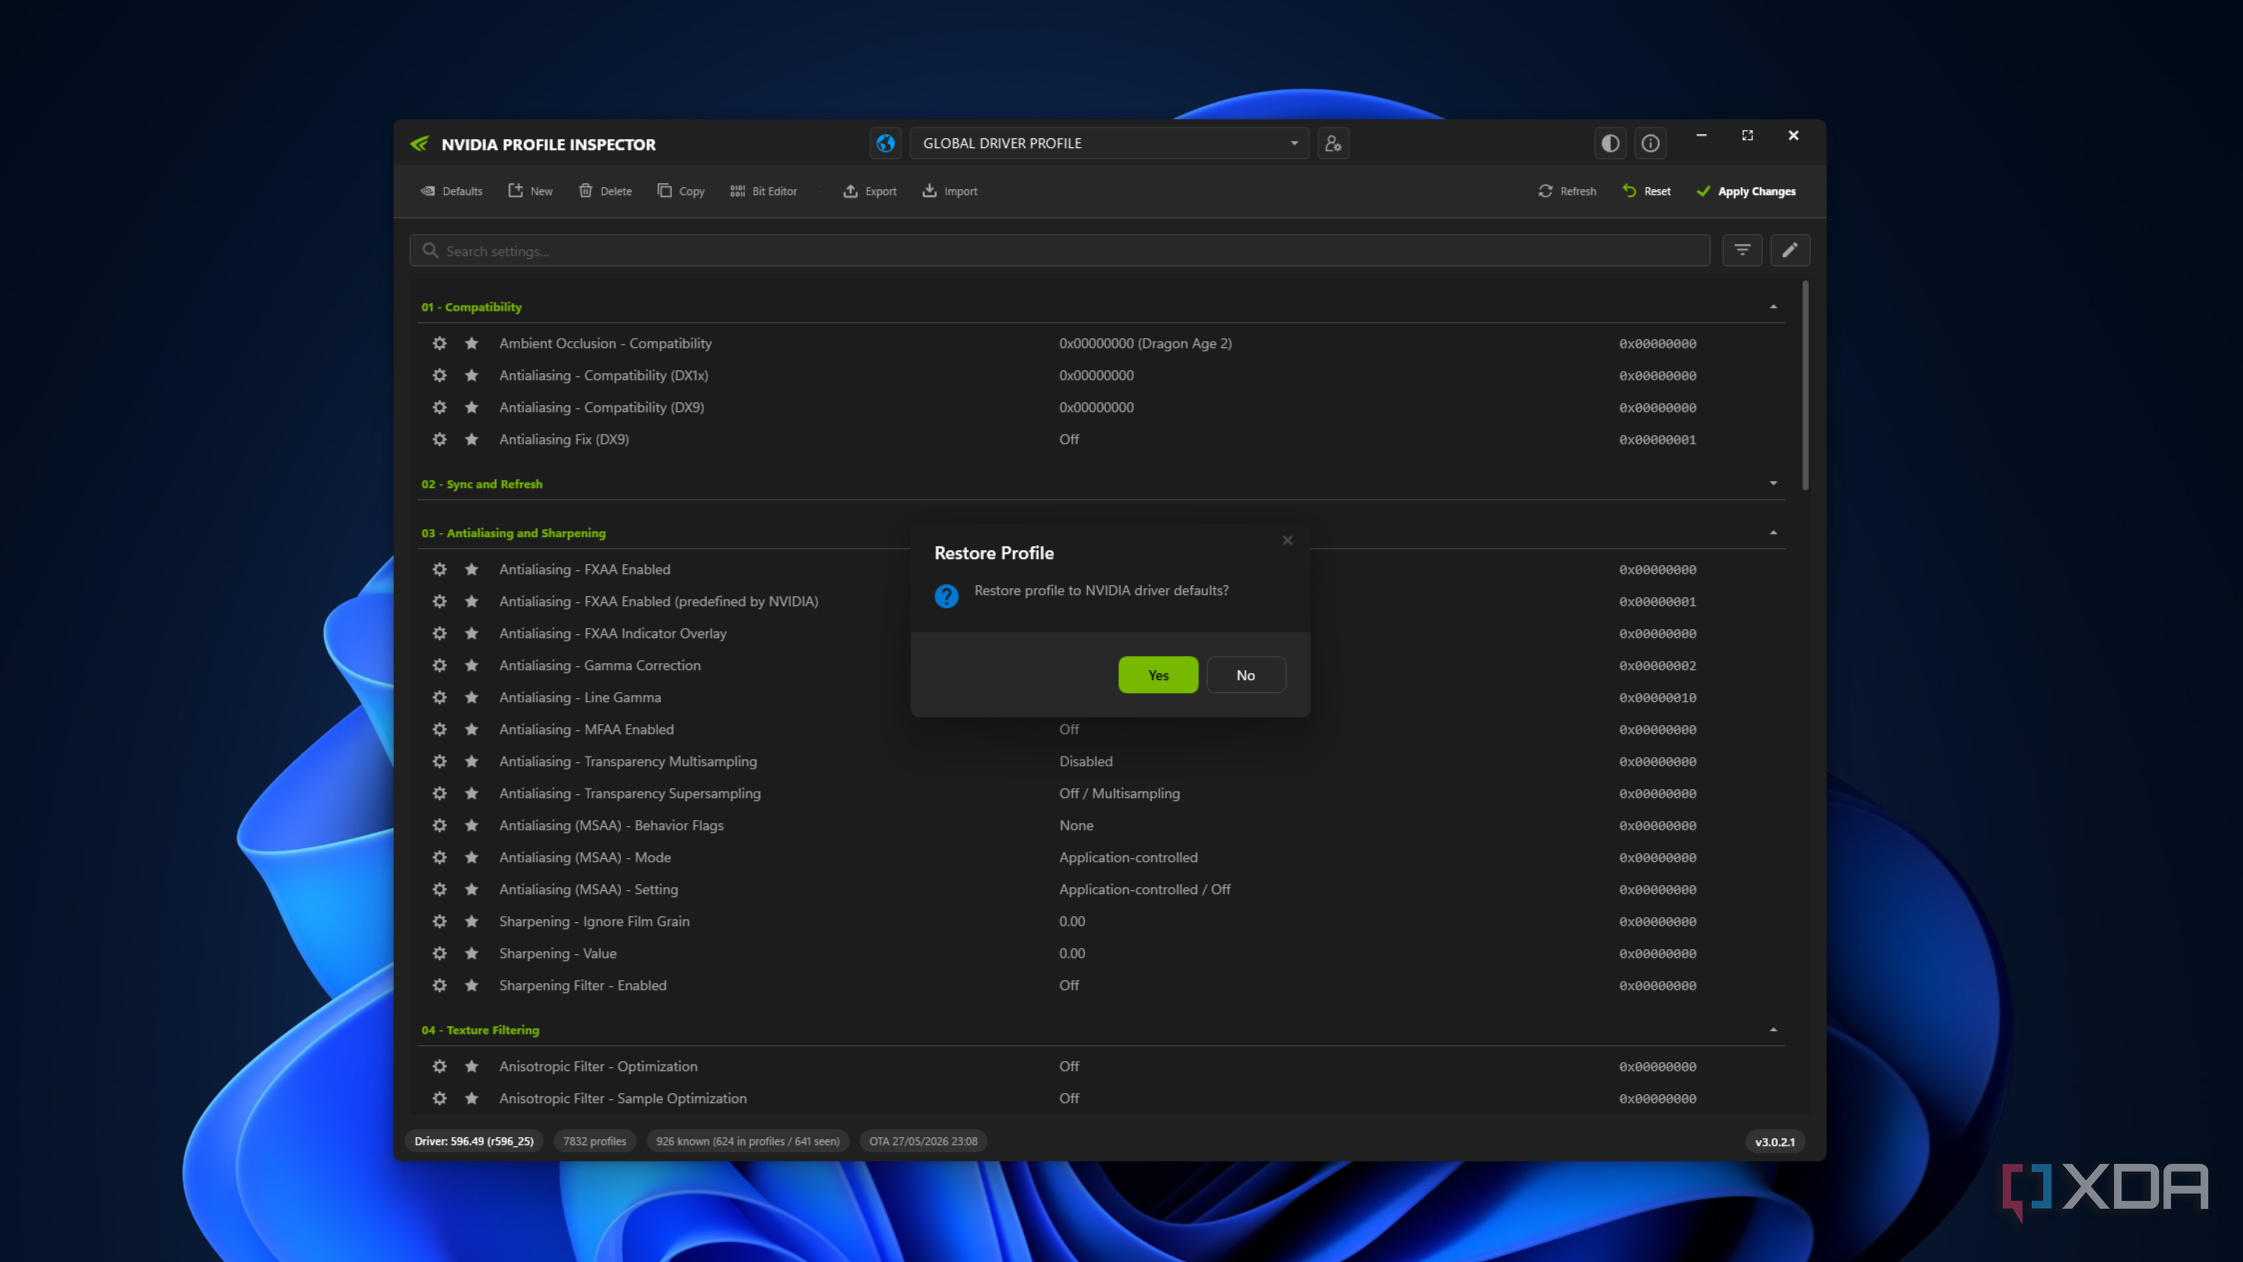
Task: Select Application-controlled value of MSAA Mode
Action: tap(1128, 857)
